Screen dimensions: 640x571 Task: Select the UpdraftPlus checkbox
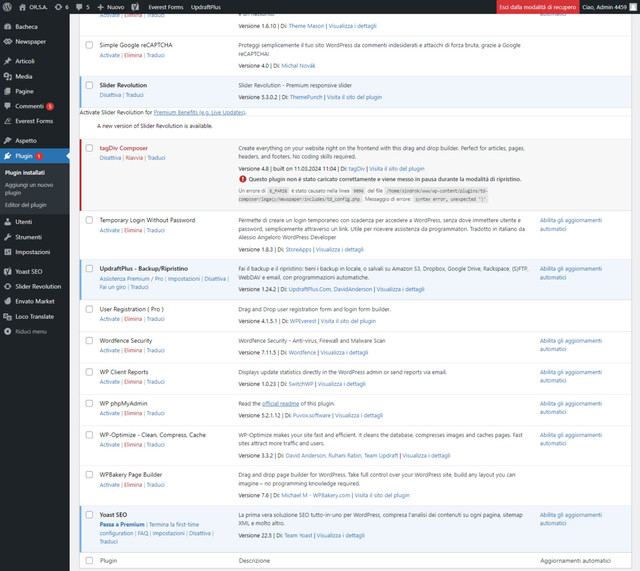click(x=89, y=268)
